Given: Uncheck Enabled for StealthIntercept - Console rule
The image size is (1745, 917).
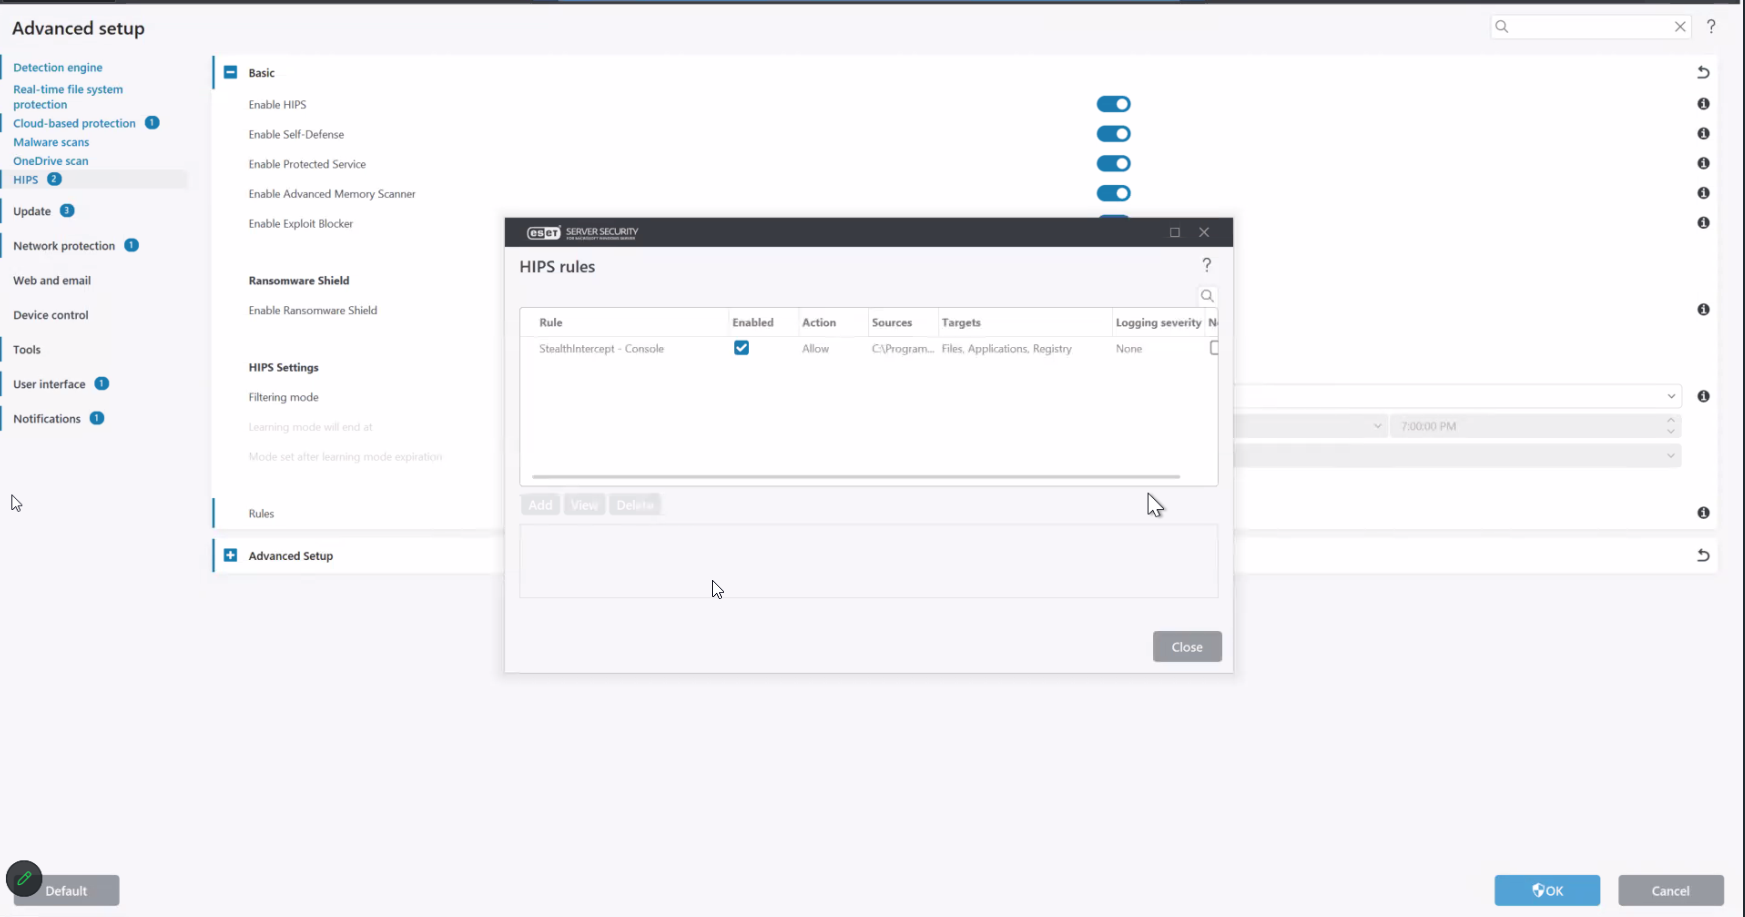Looking at the screenshot, I should (x=741, y=348).
